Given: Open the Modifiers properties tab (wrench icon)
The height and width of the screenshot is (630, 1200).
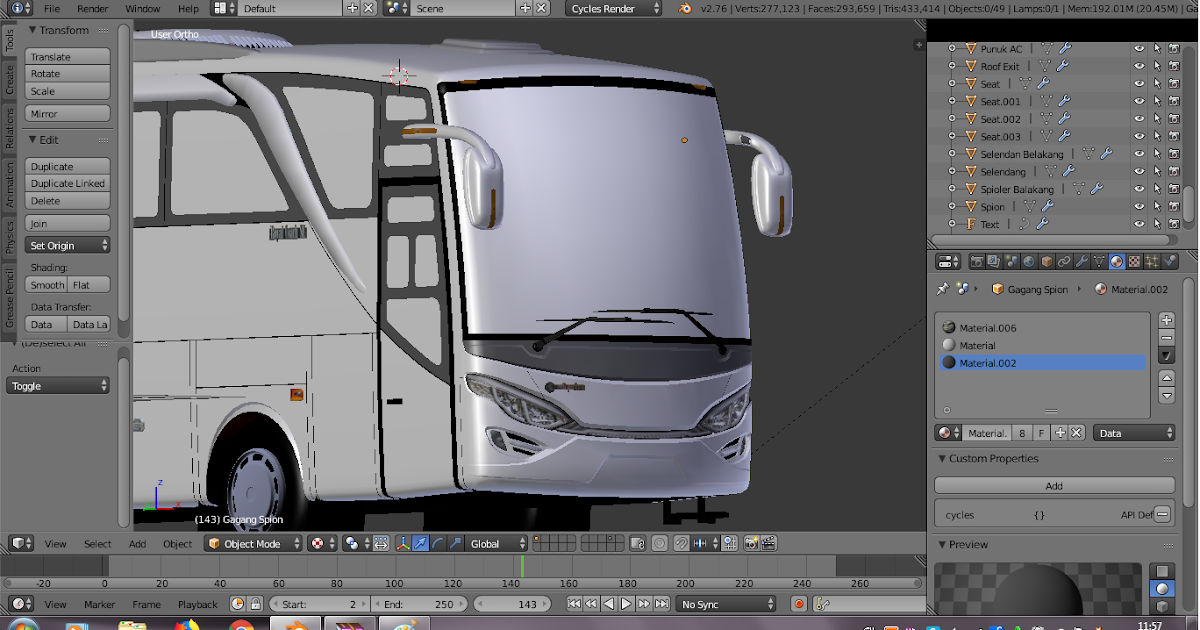Looking at the screenshot, I should (x=1081, y=263).
